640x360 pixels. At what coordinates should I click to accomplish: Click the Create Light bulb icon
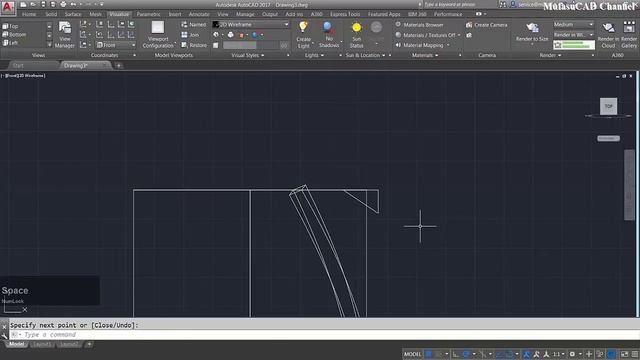(x=303, y=27)
